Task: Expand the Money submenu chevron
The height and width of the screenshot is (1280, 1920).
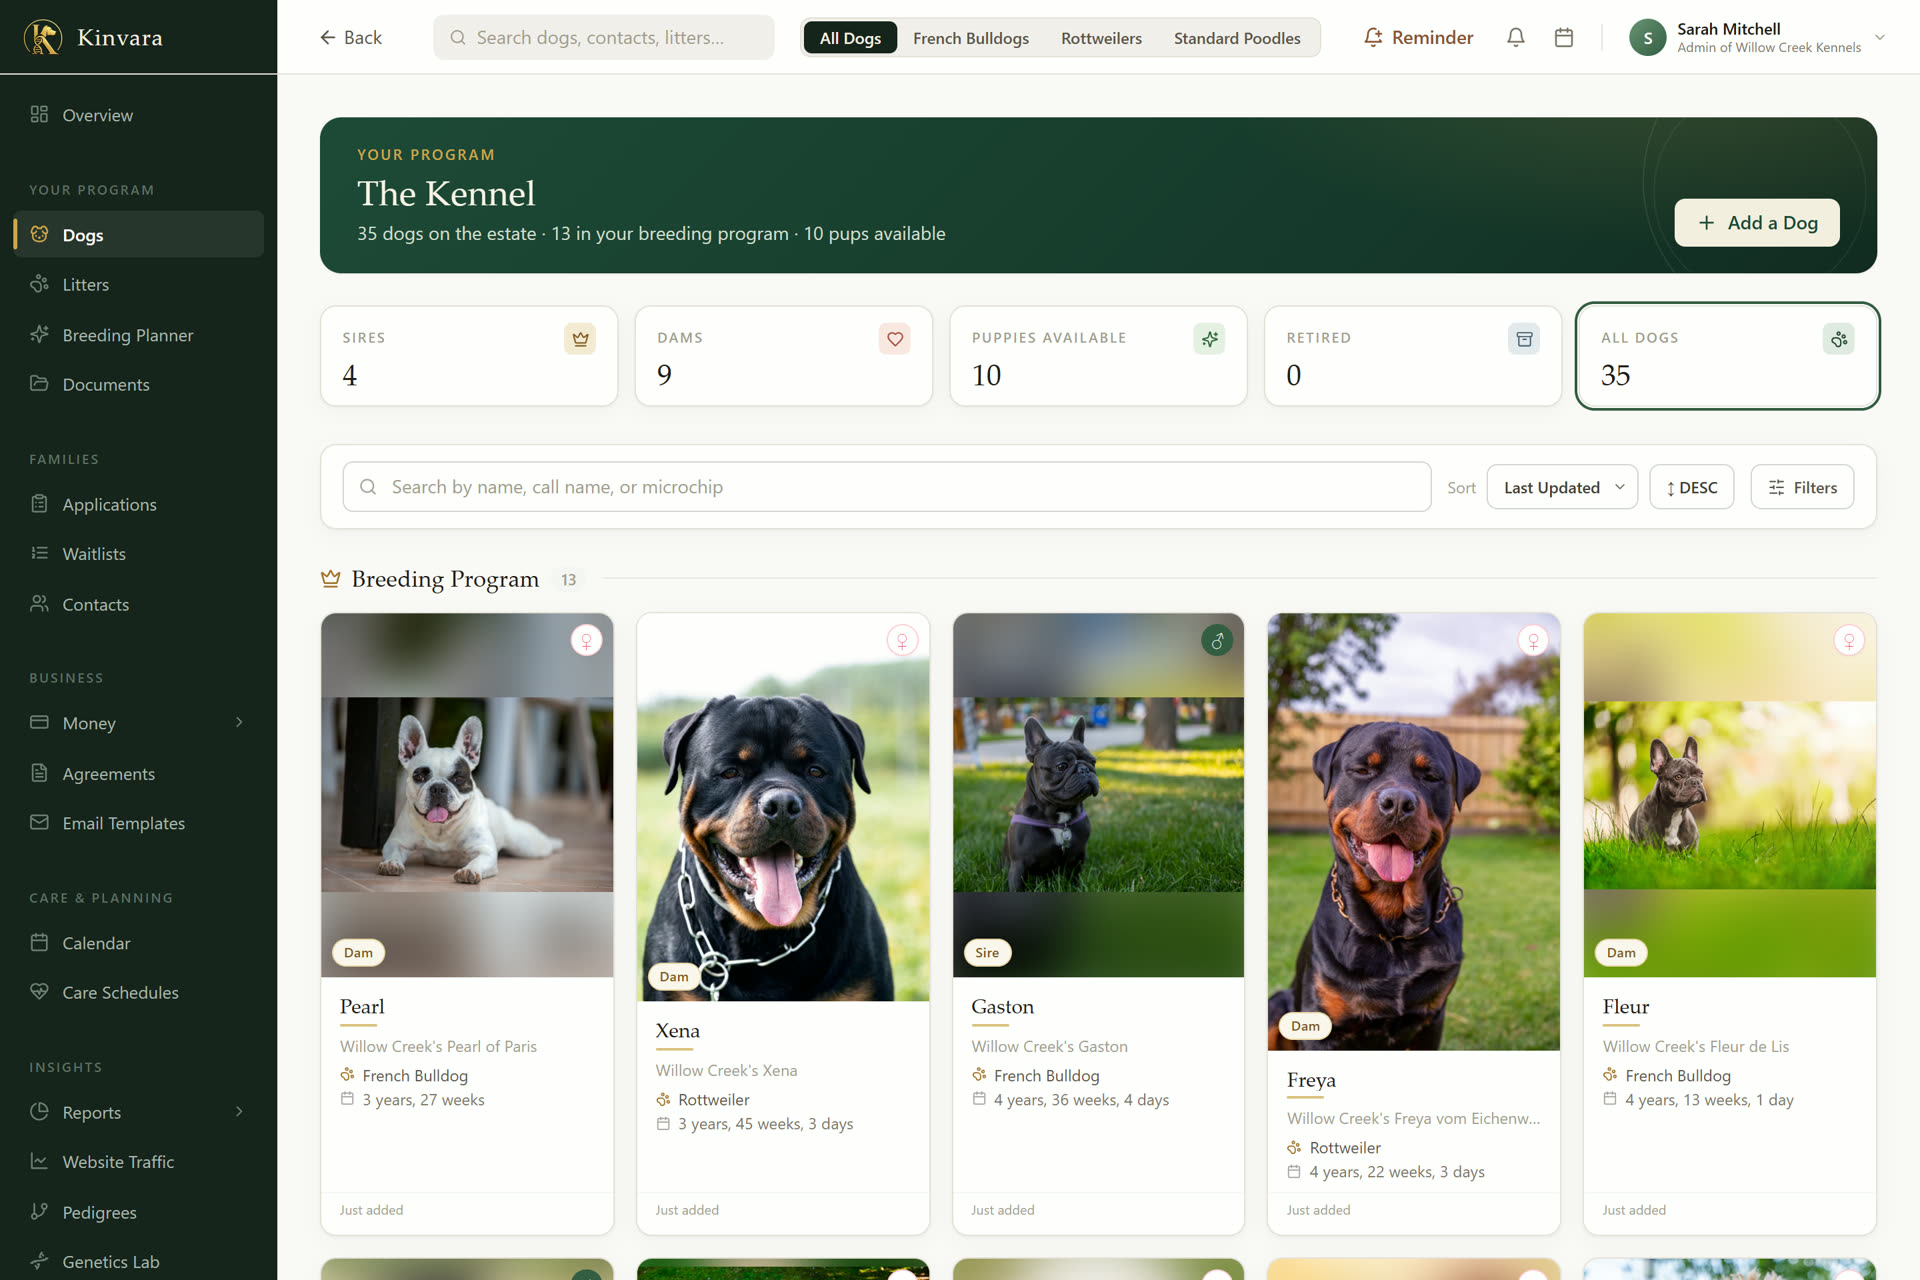Action: pos(239,722)
